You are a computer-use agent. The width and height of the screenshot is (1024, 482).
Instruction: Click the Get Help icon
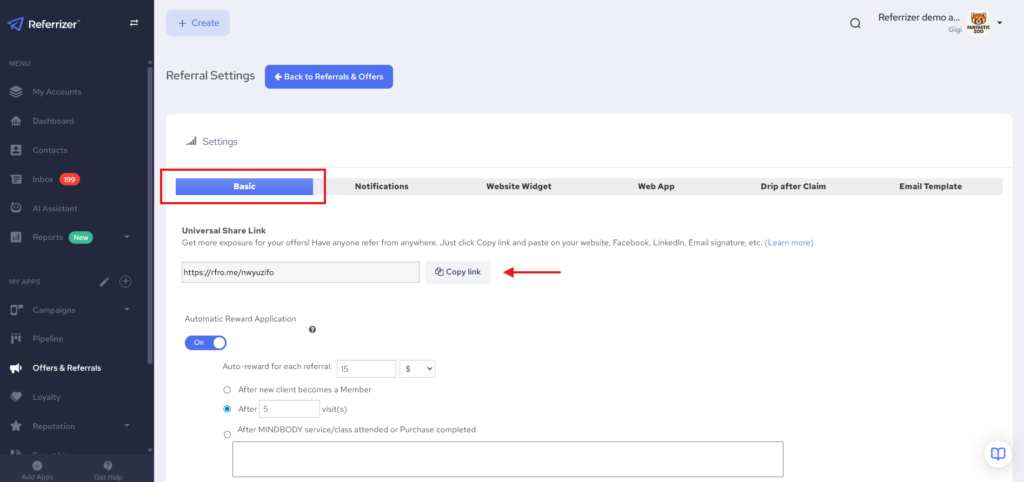[107, 466]
